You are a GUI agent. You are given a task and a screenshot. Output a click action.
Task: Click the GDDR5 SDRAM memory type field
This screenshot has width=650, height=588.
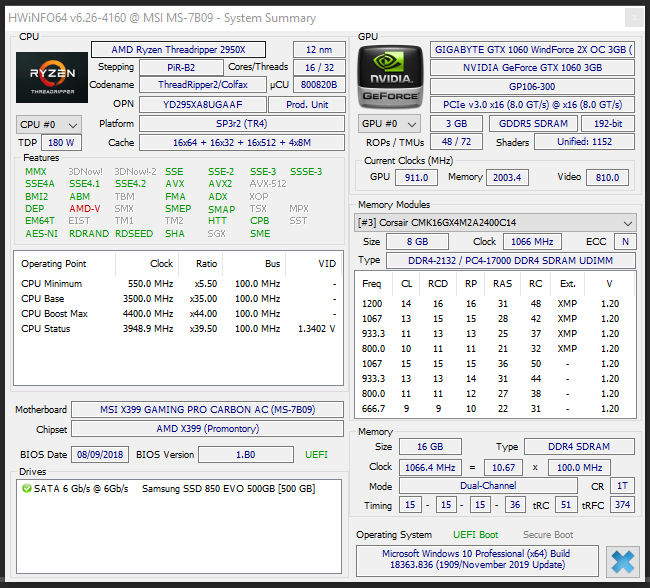tap(533, 124)
